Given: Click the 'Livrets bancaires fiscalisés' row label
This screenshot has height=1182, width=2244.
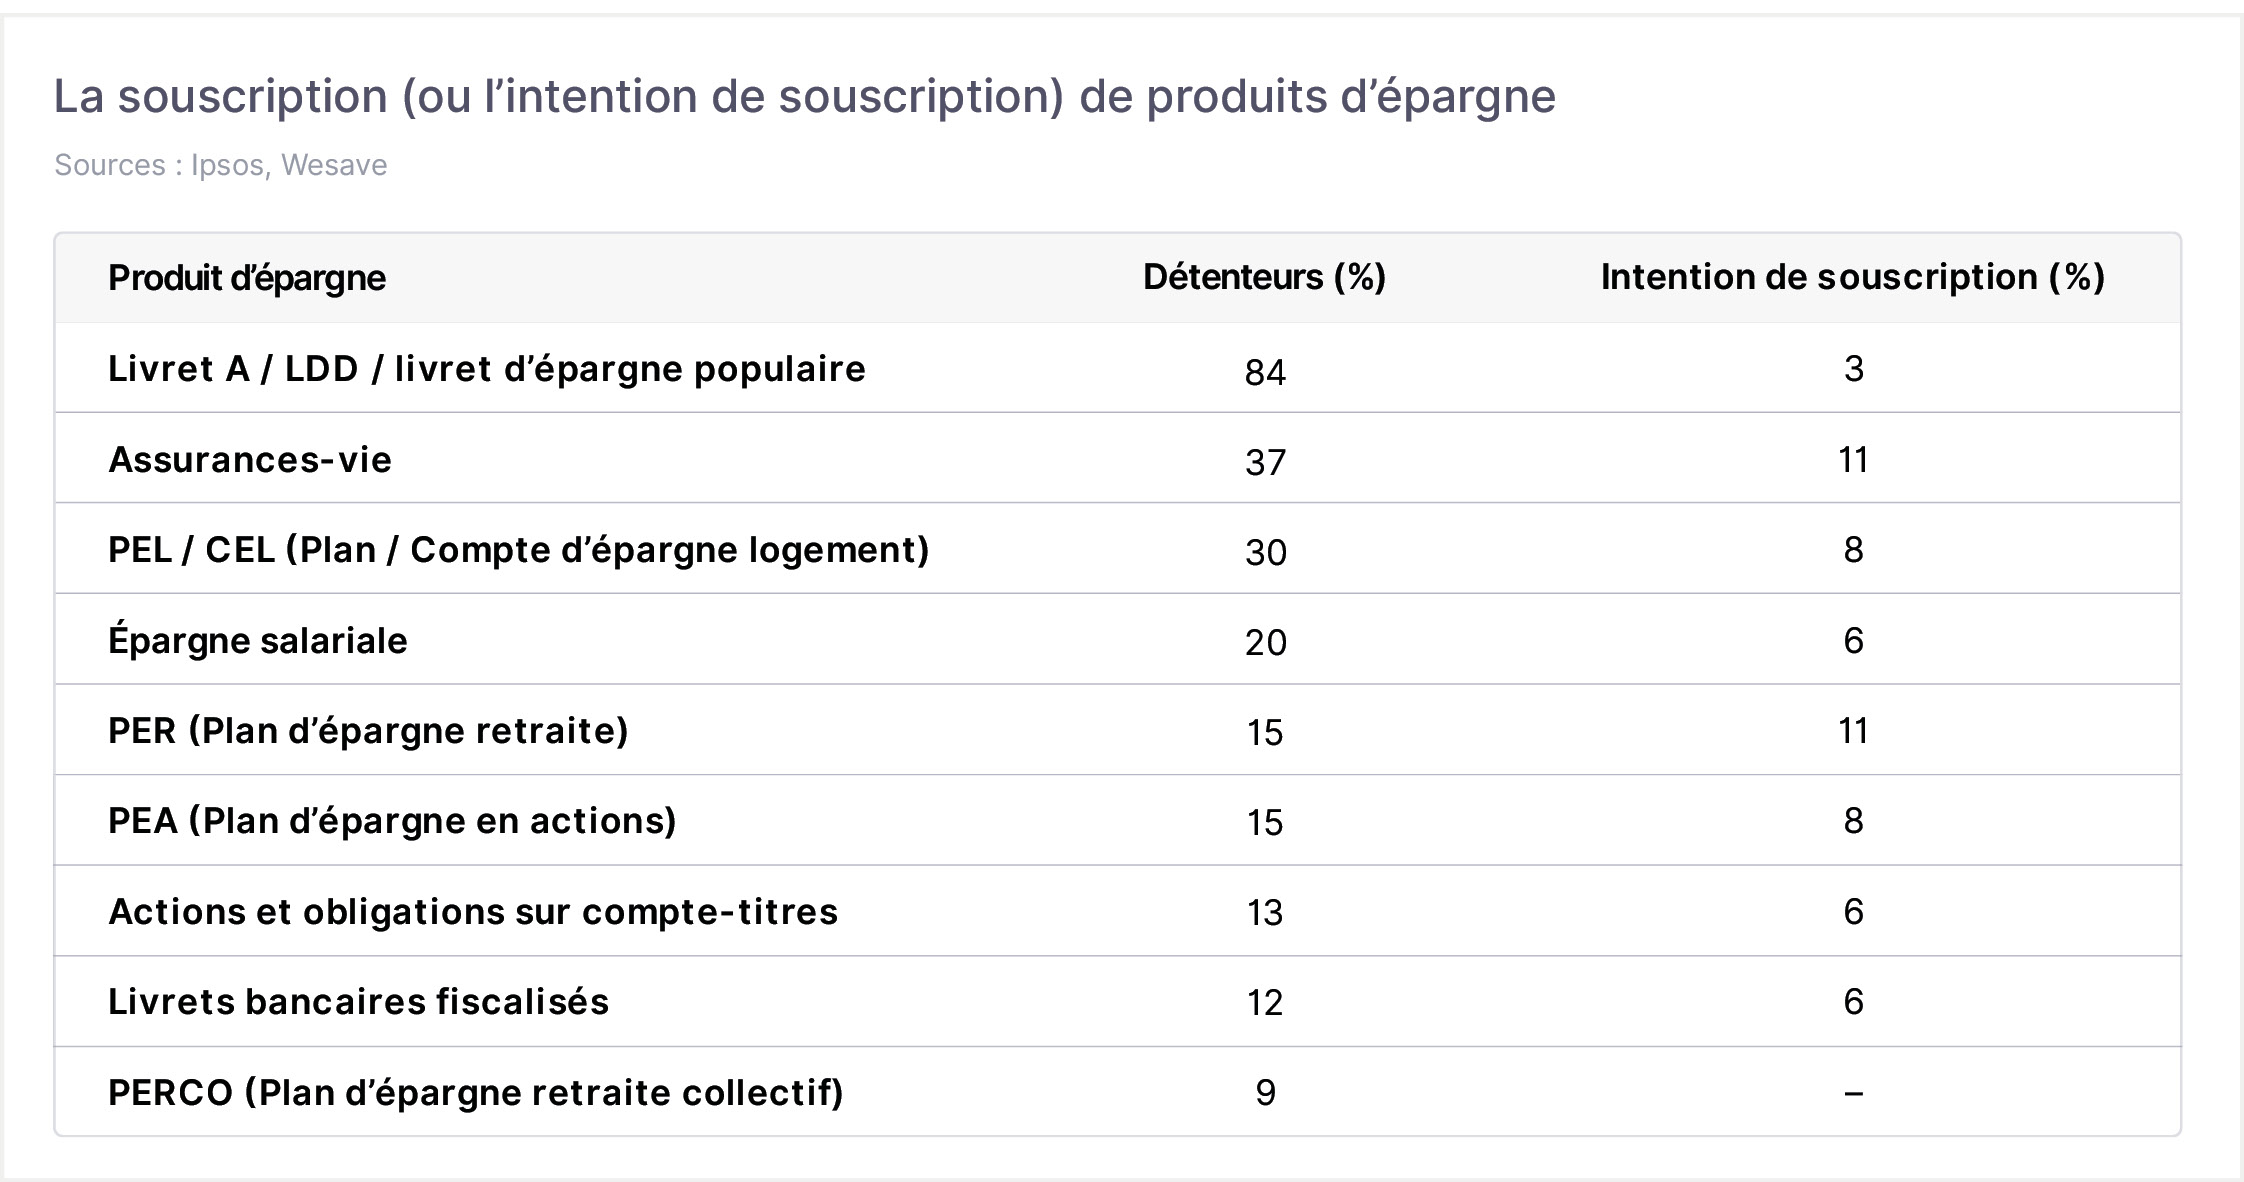Looking at the screenshot, I should click(x=358, y=1002).
